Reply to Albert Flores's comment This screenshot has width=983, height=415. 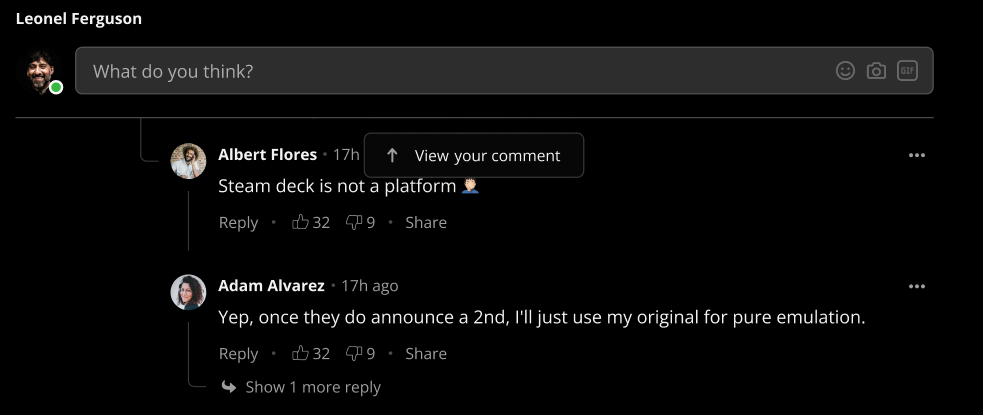[x=238, y=223]
